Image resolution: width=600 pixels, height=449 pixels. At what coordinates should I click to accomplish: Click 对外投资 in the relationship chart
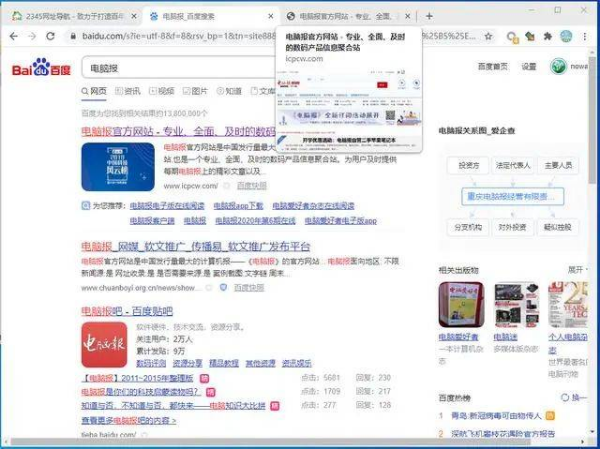[x=513, y=227]
